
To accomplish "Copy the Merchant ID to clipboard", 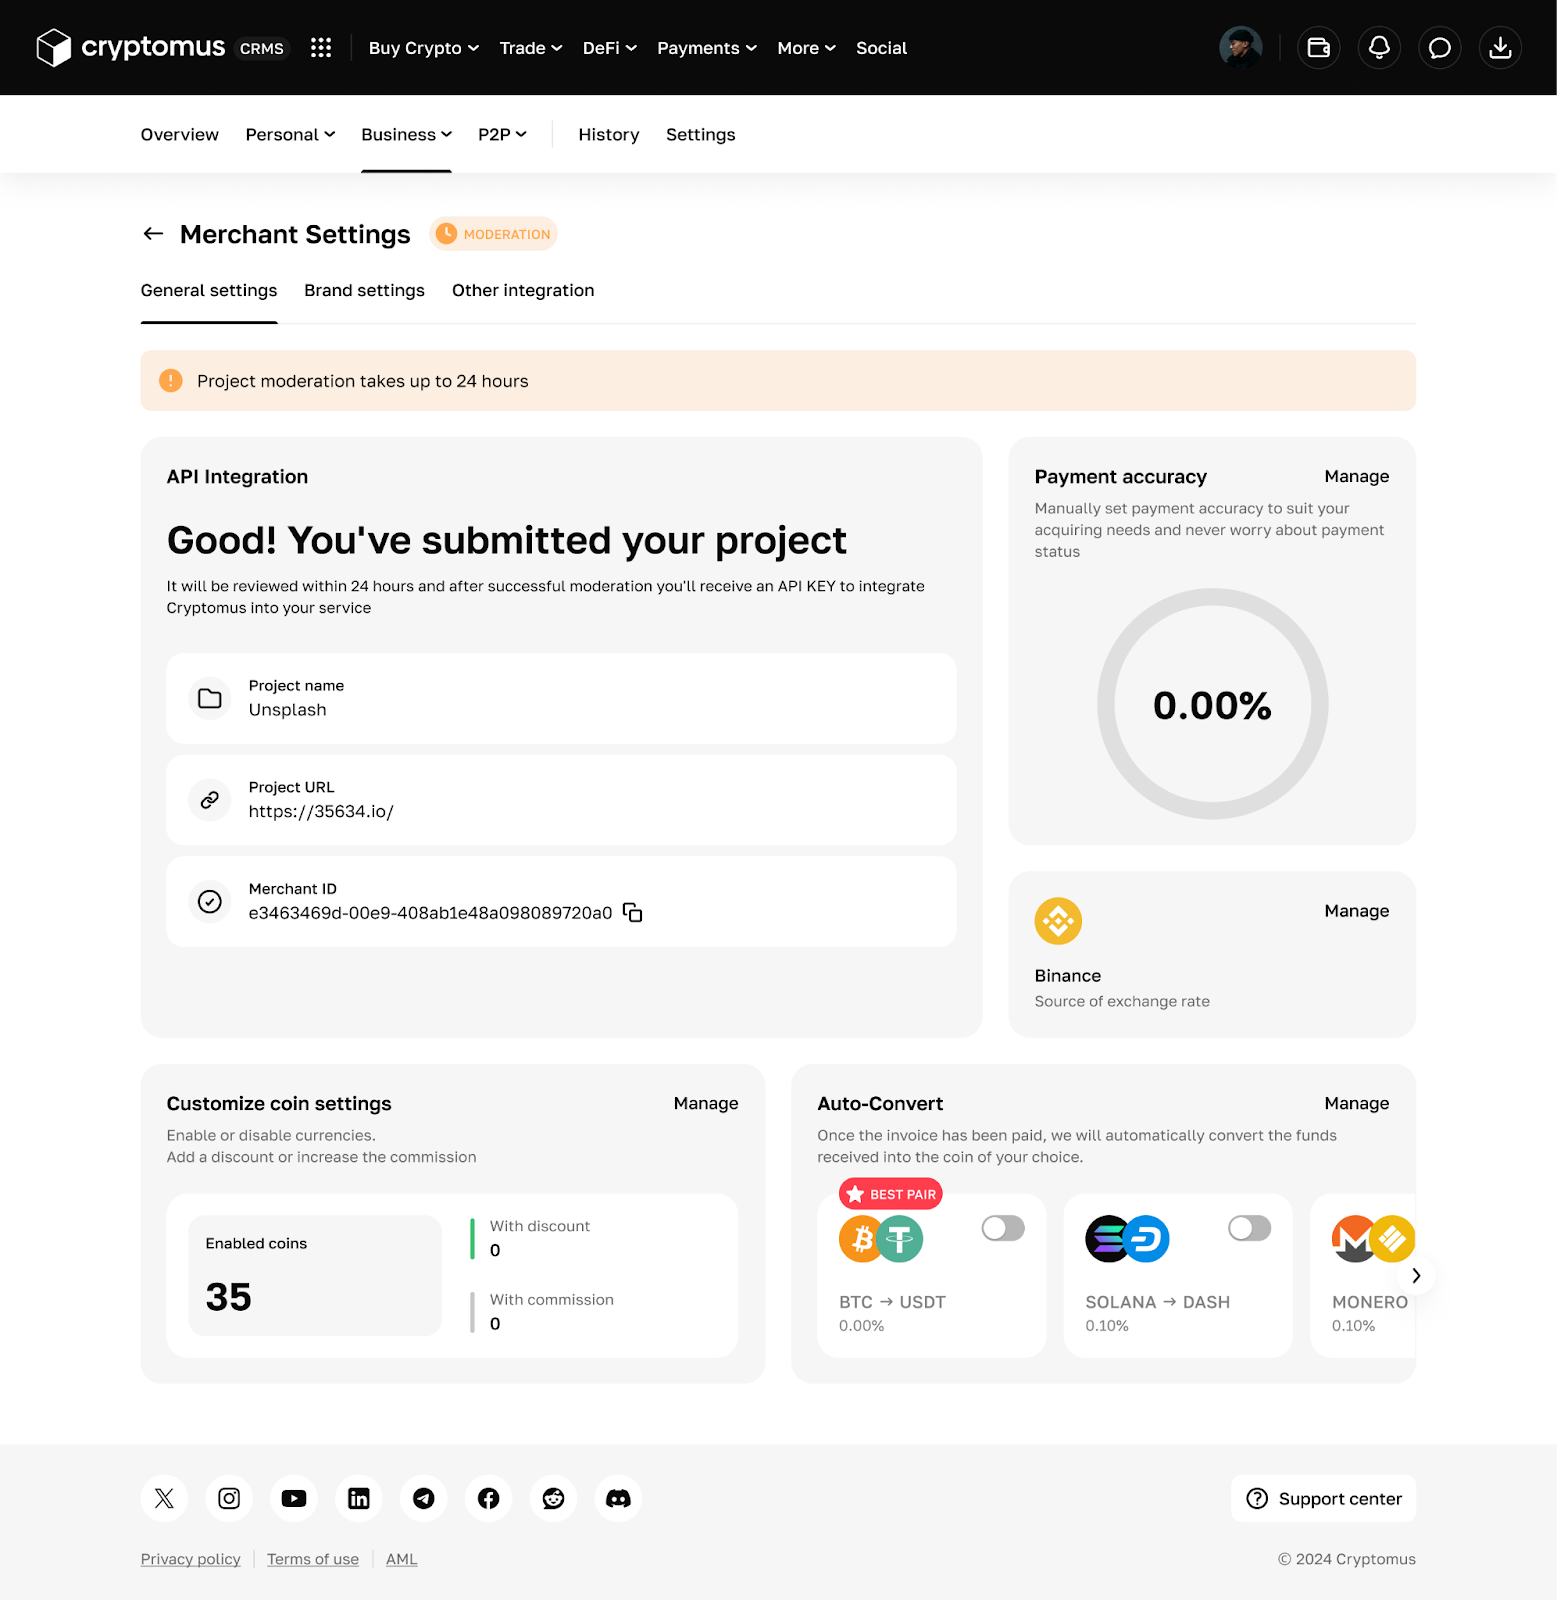I will pos(632,912).
